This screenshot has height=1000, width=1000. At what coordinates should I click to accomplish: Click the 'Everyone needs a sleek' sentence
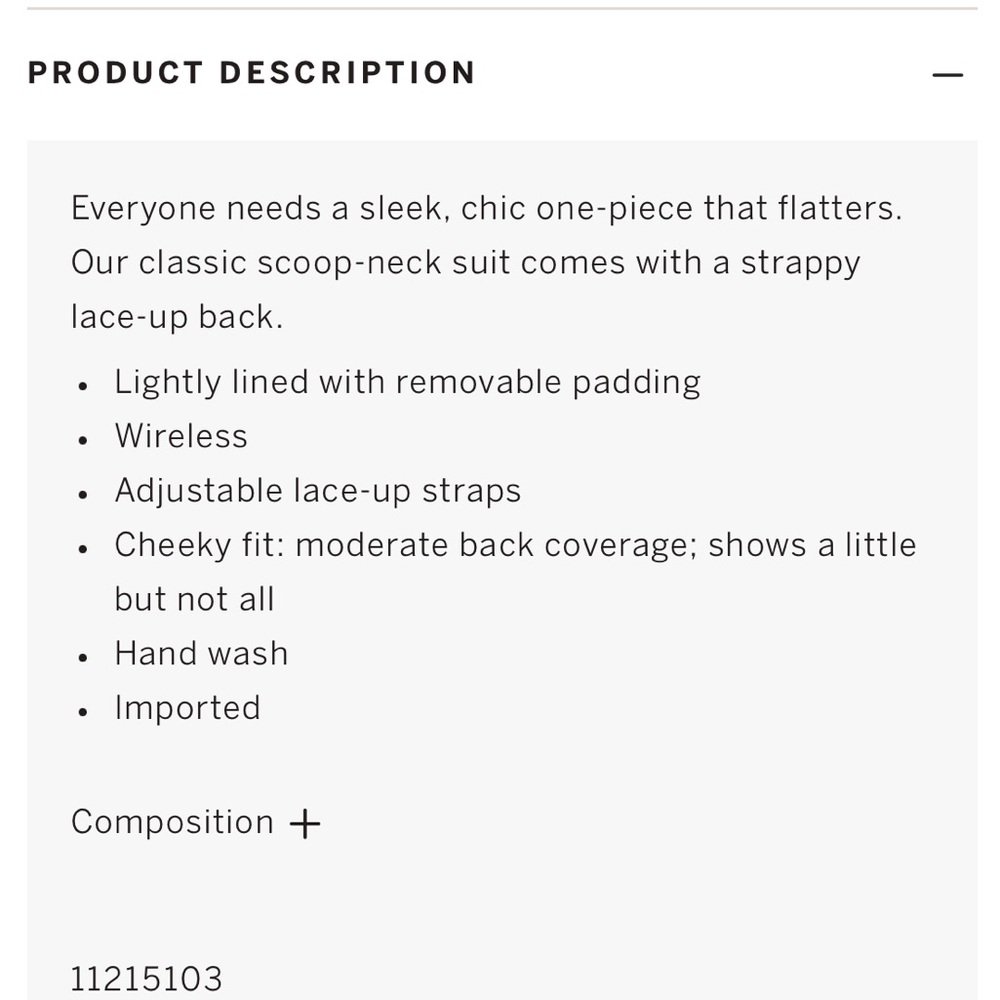(487, 209)
